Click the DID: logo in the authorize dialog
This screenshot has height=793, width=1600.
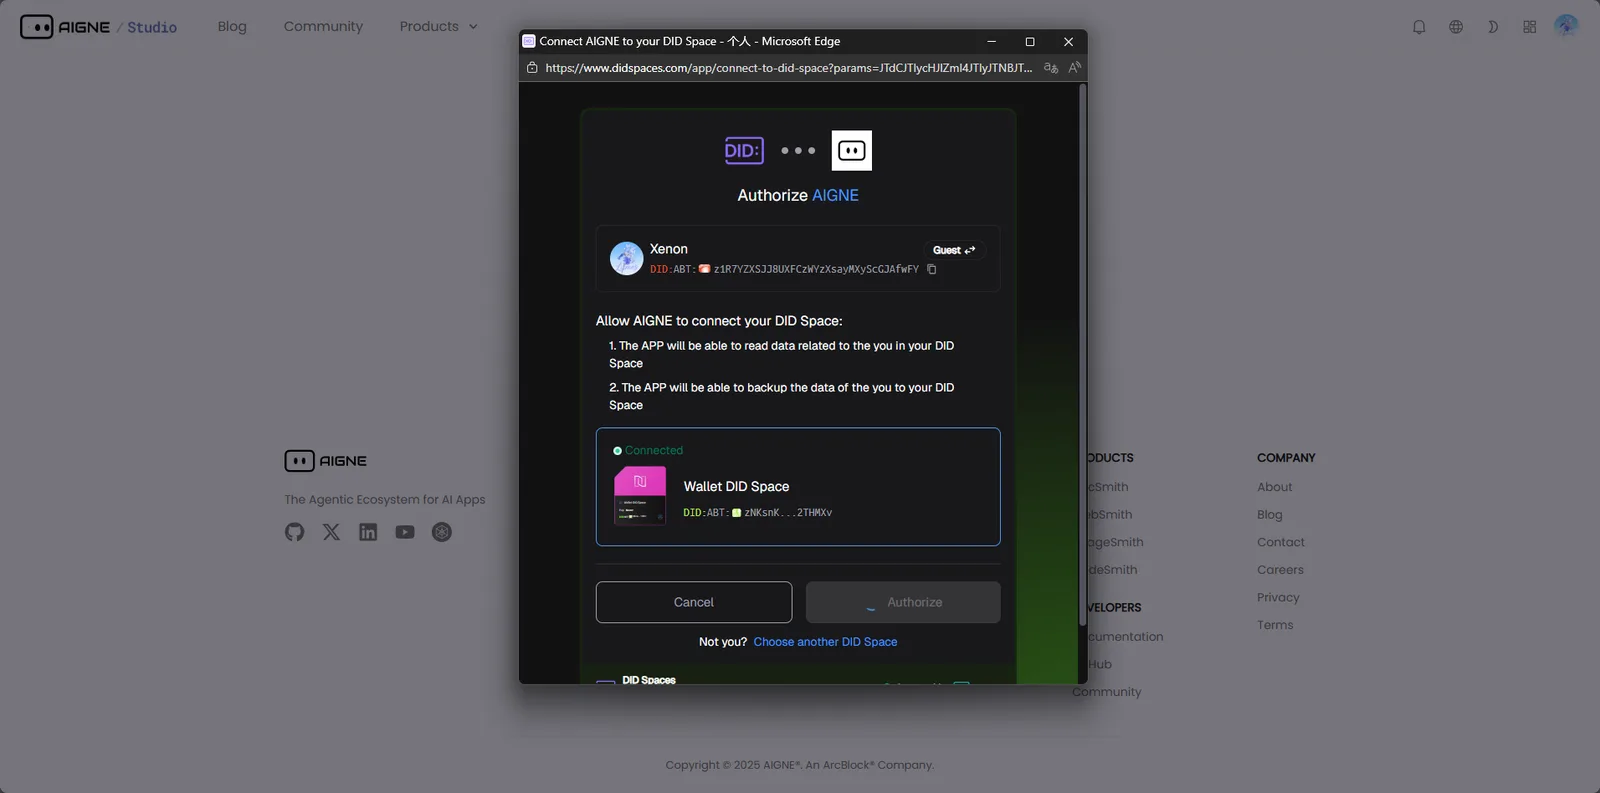click(744, 151)
